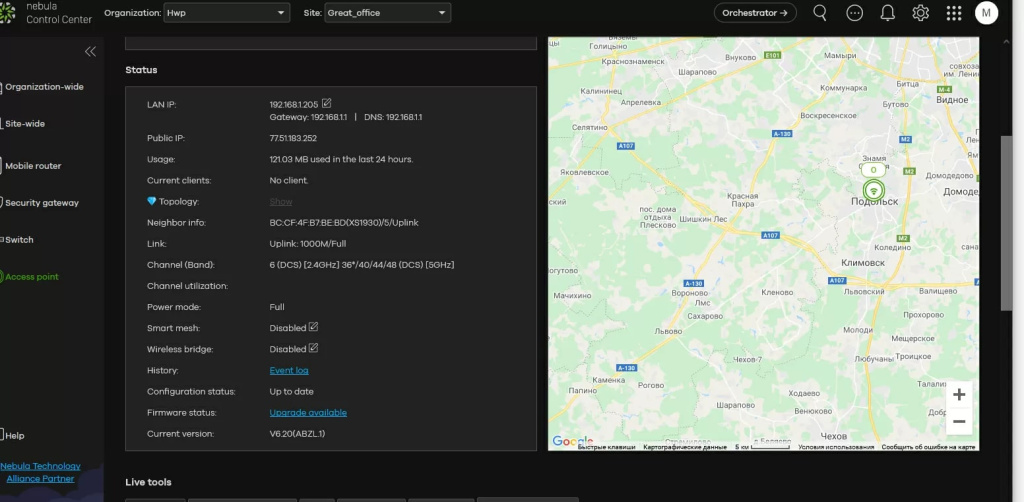Open the apps grid launcher icon
This screenshot has height=502, width=1024.
953,13
